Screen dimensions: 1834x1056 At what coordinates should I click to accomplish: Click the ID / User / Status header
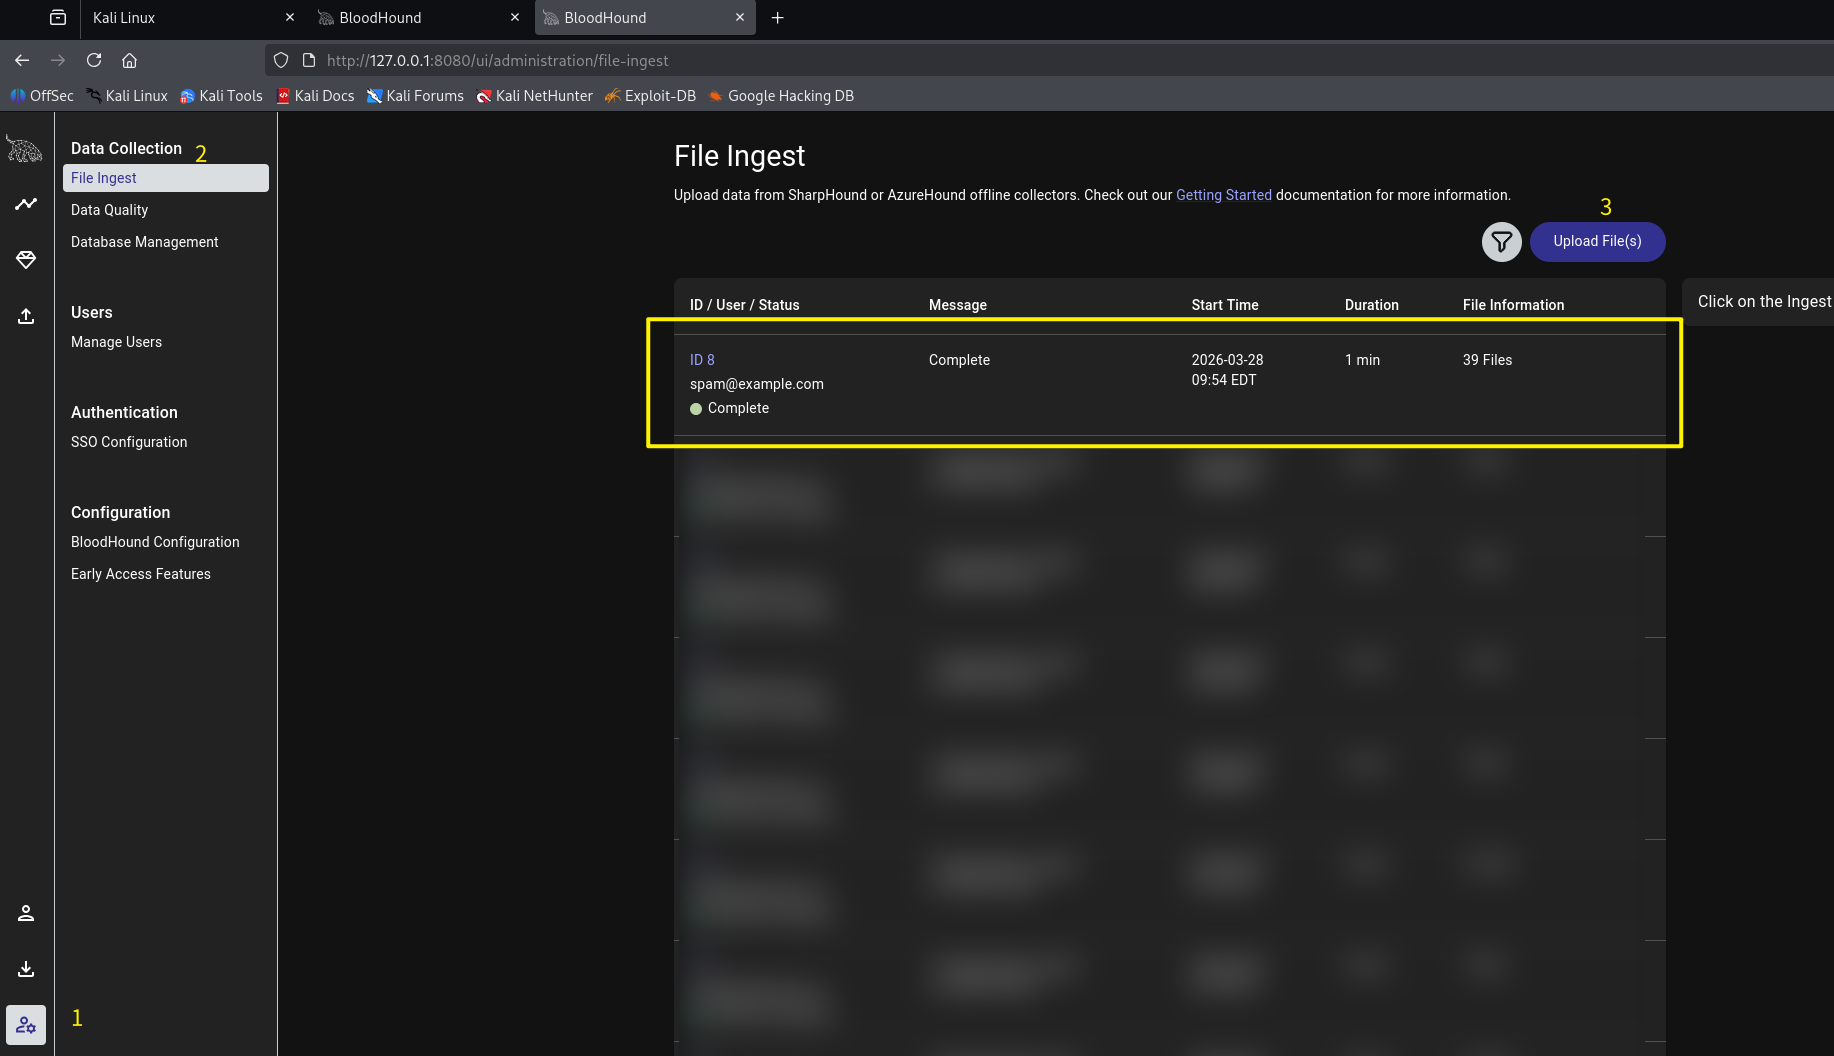[744, 305]
